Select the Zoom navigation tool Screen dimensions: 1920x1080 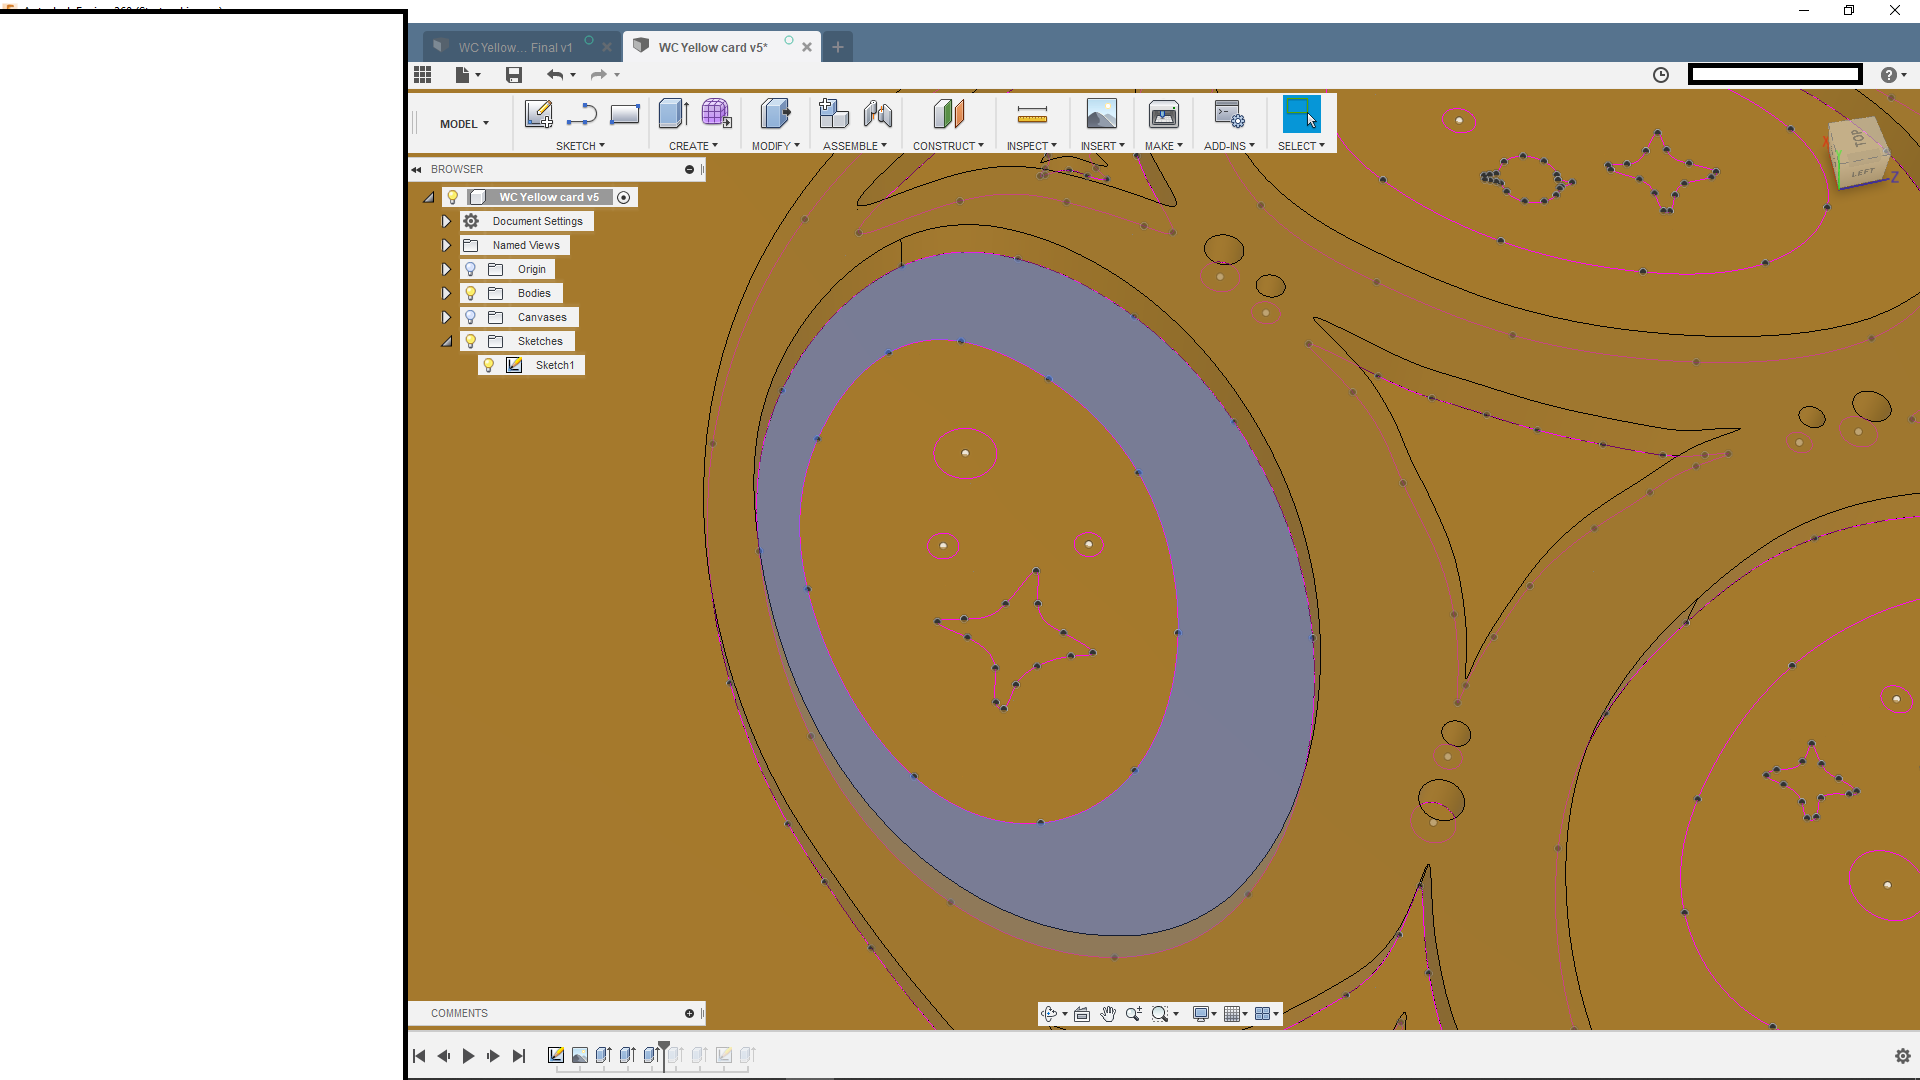(1134, 1014)
